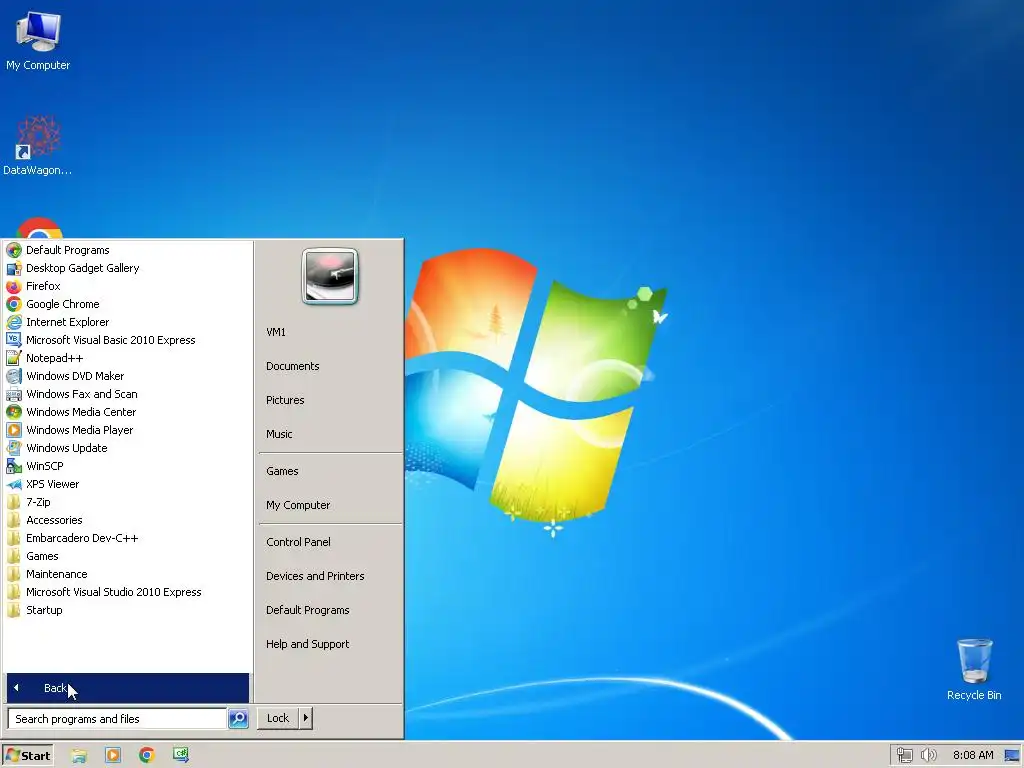Click the volume speaker tray icon
Screen dimensions: 1024x768
pyautogui.click(x=928, y=756)
